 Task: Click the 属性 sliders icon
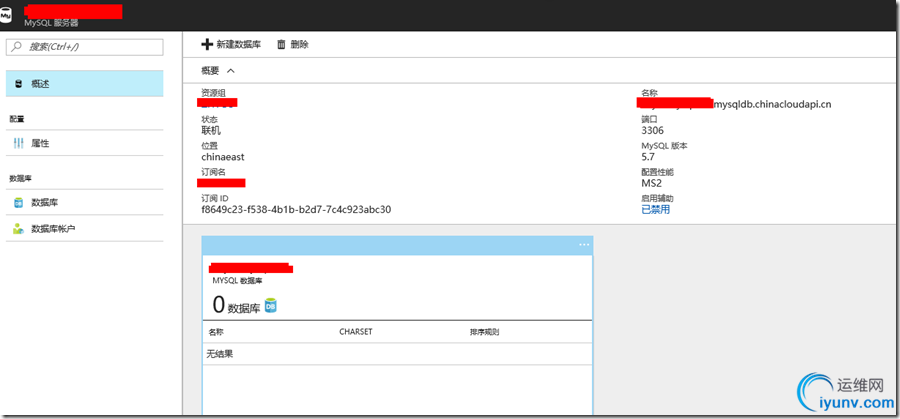pos(18,143)
